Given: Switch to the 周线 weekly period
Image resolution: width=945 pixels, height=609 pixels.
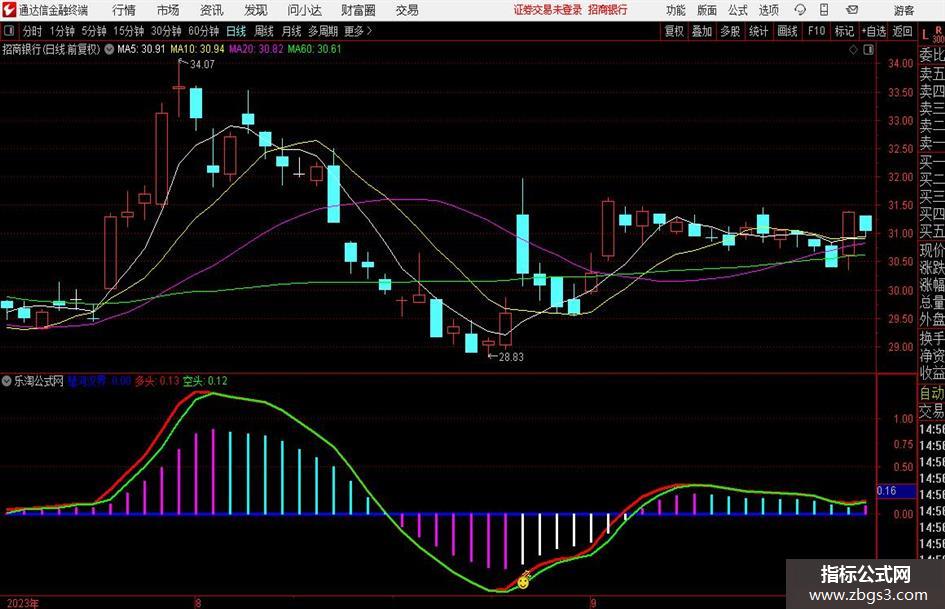Looking at the screenshot, I should click(263, 31).
